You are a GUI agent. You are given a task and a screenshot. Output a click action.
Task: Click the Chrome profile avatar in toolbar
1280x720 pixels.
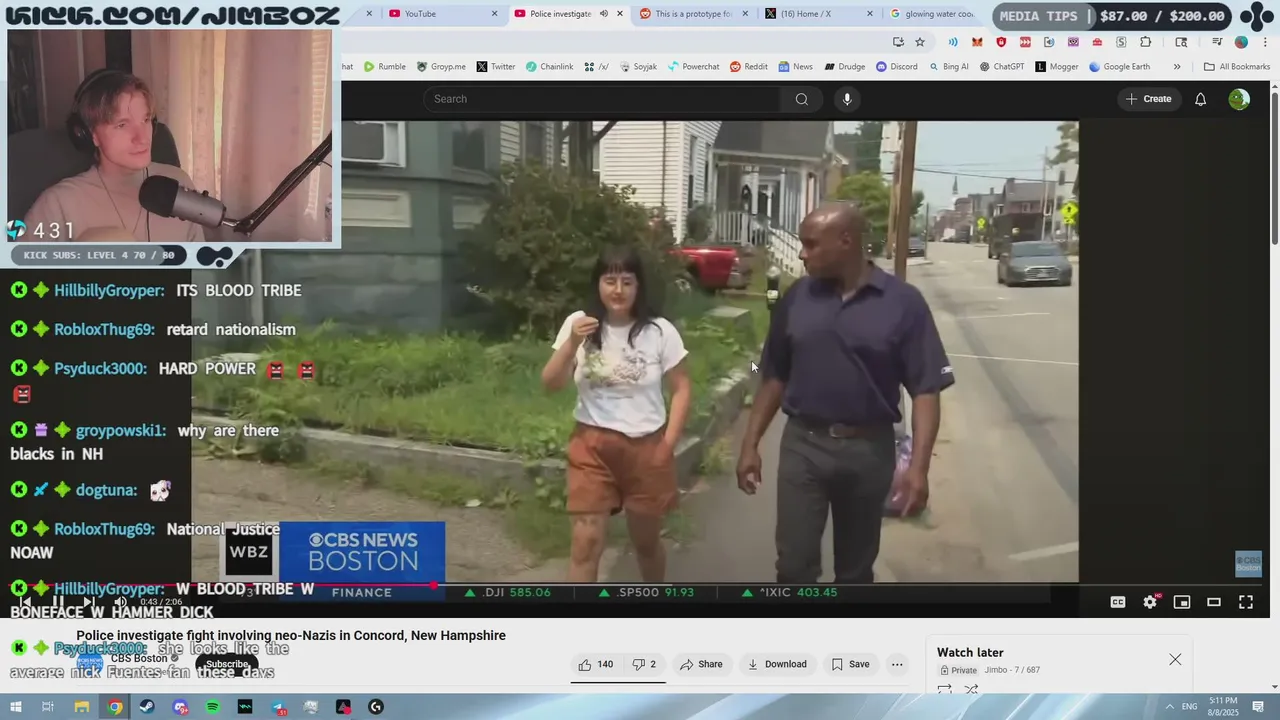[1241, 42]
